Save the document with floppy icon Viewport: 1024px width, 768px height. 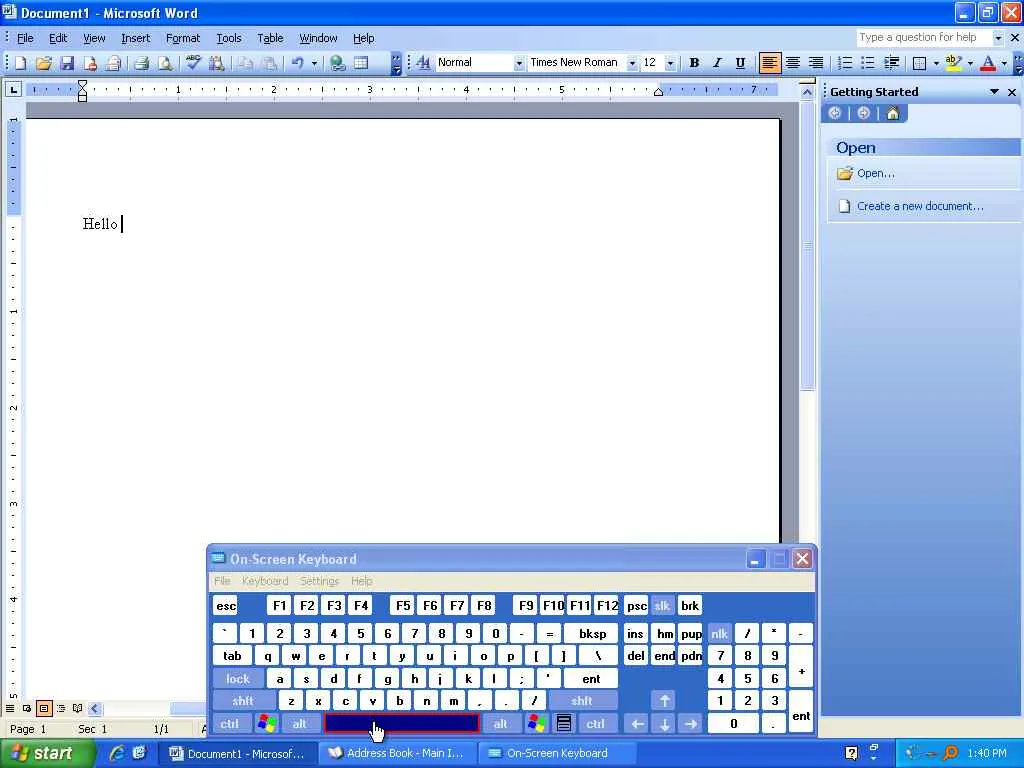pyautogui.click(x=67, y=63)
